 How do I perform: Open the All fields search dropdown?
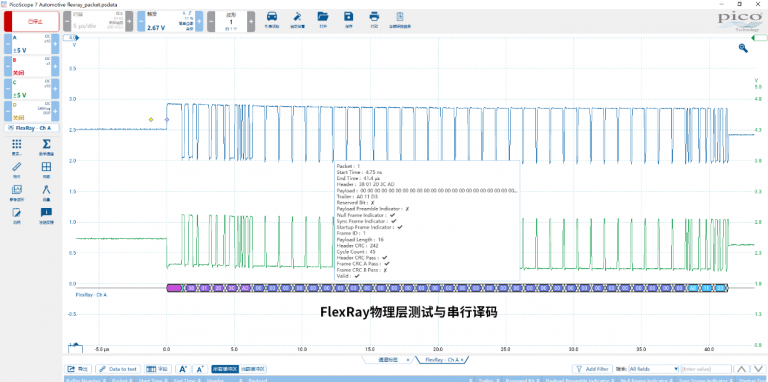pyautogui.click(x=653, y=369)
